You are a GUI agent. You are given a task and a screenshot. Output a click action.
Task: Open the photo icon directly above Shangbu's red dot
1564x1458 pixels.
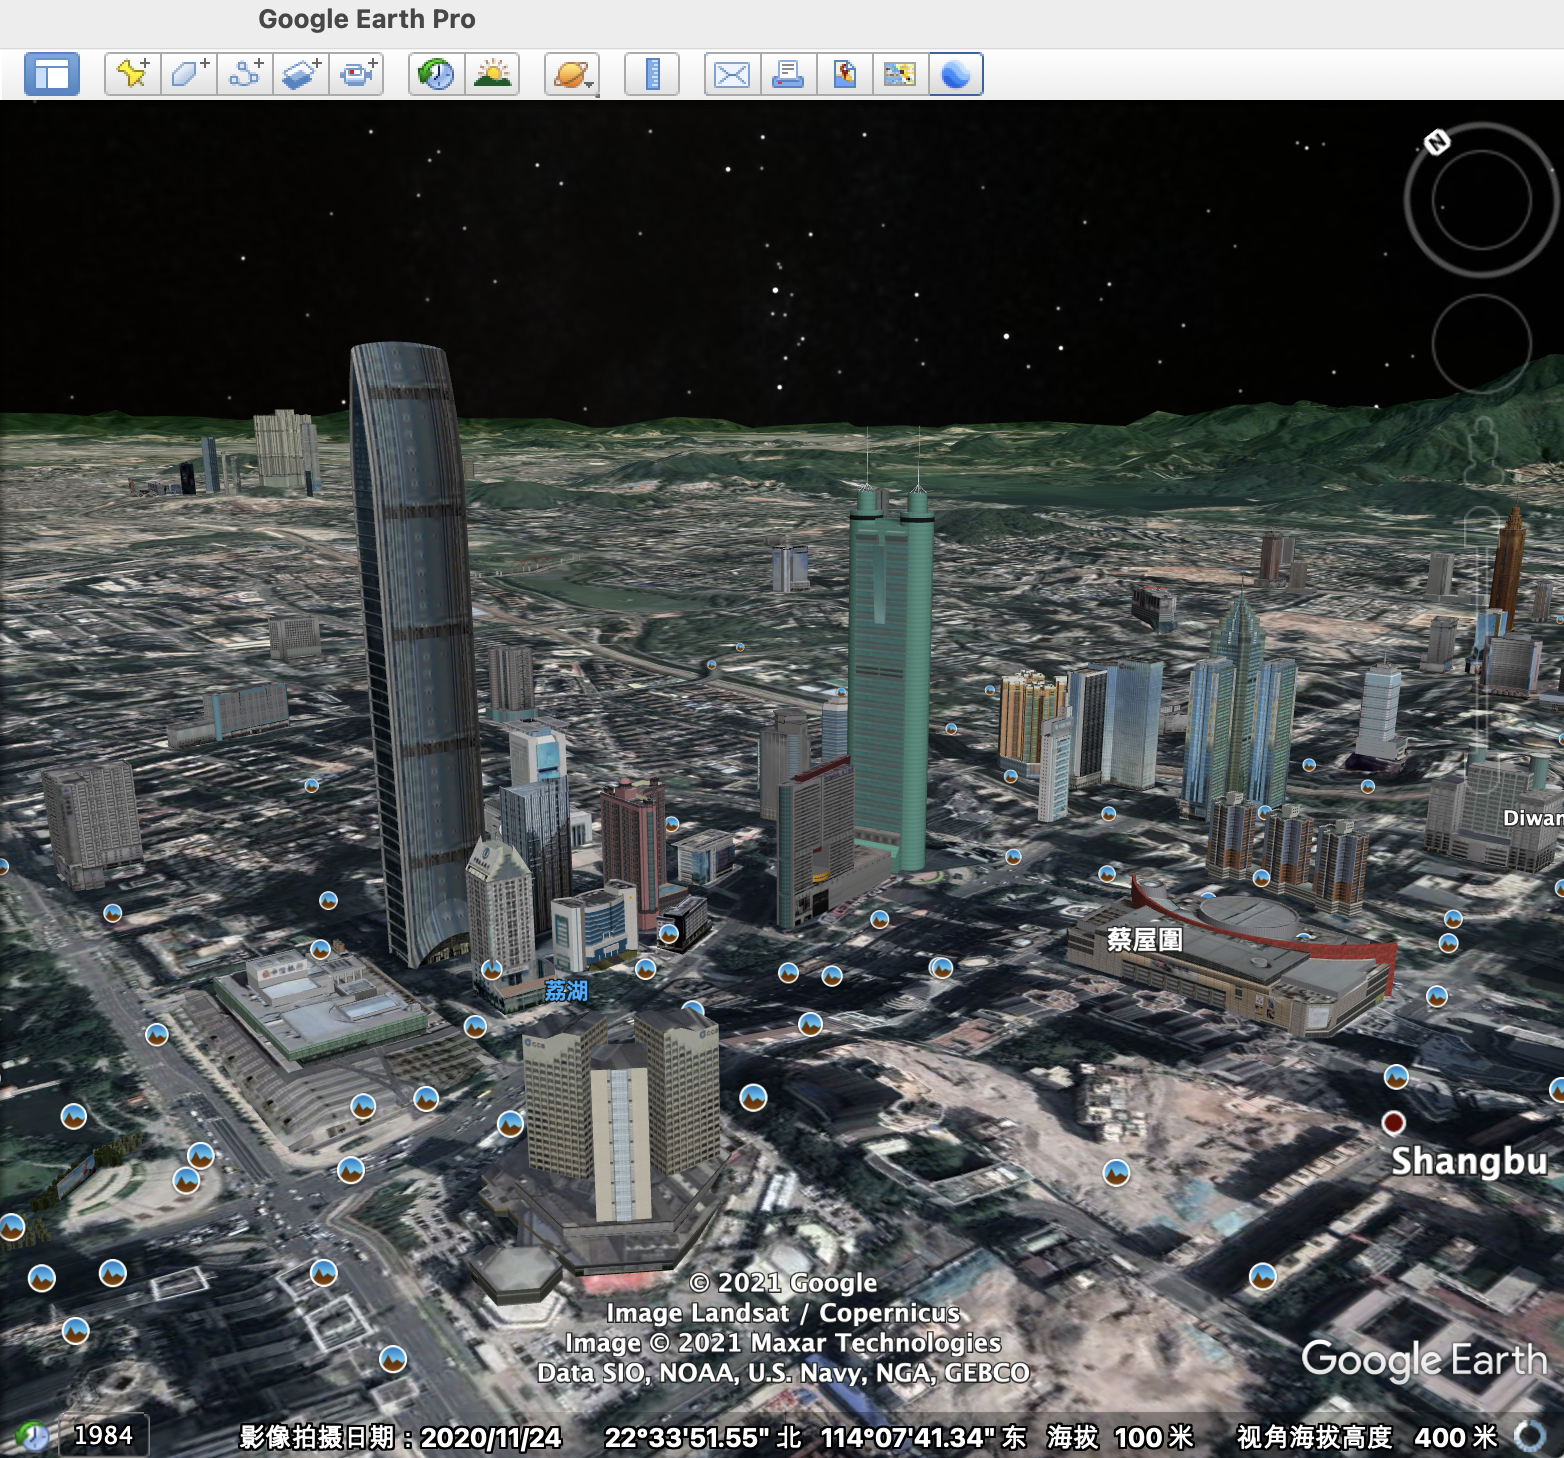point(1396,1077)
